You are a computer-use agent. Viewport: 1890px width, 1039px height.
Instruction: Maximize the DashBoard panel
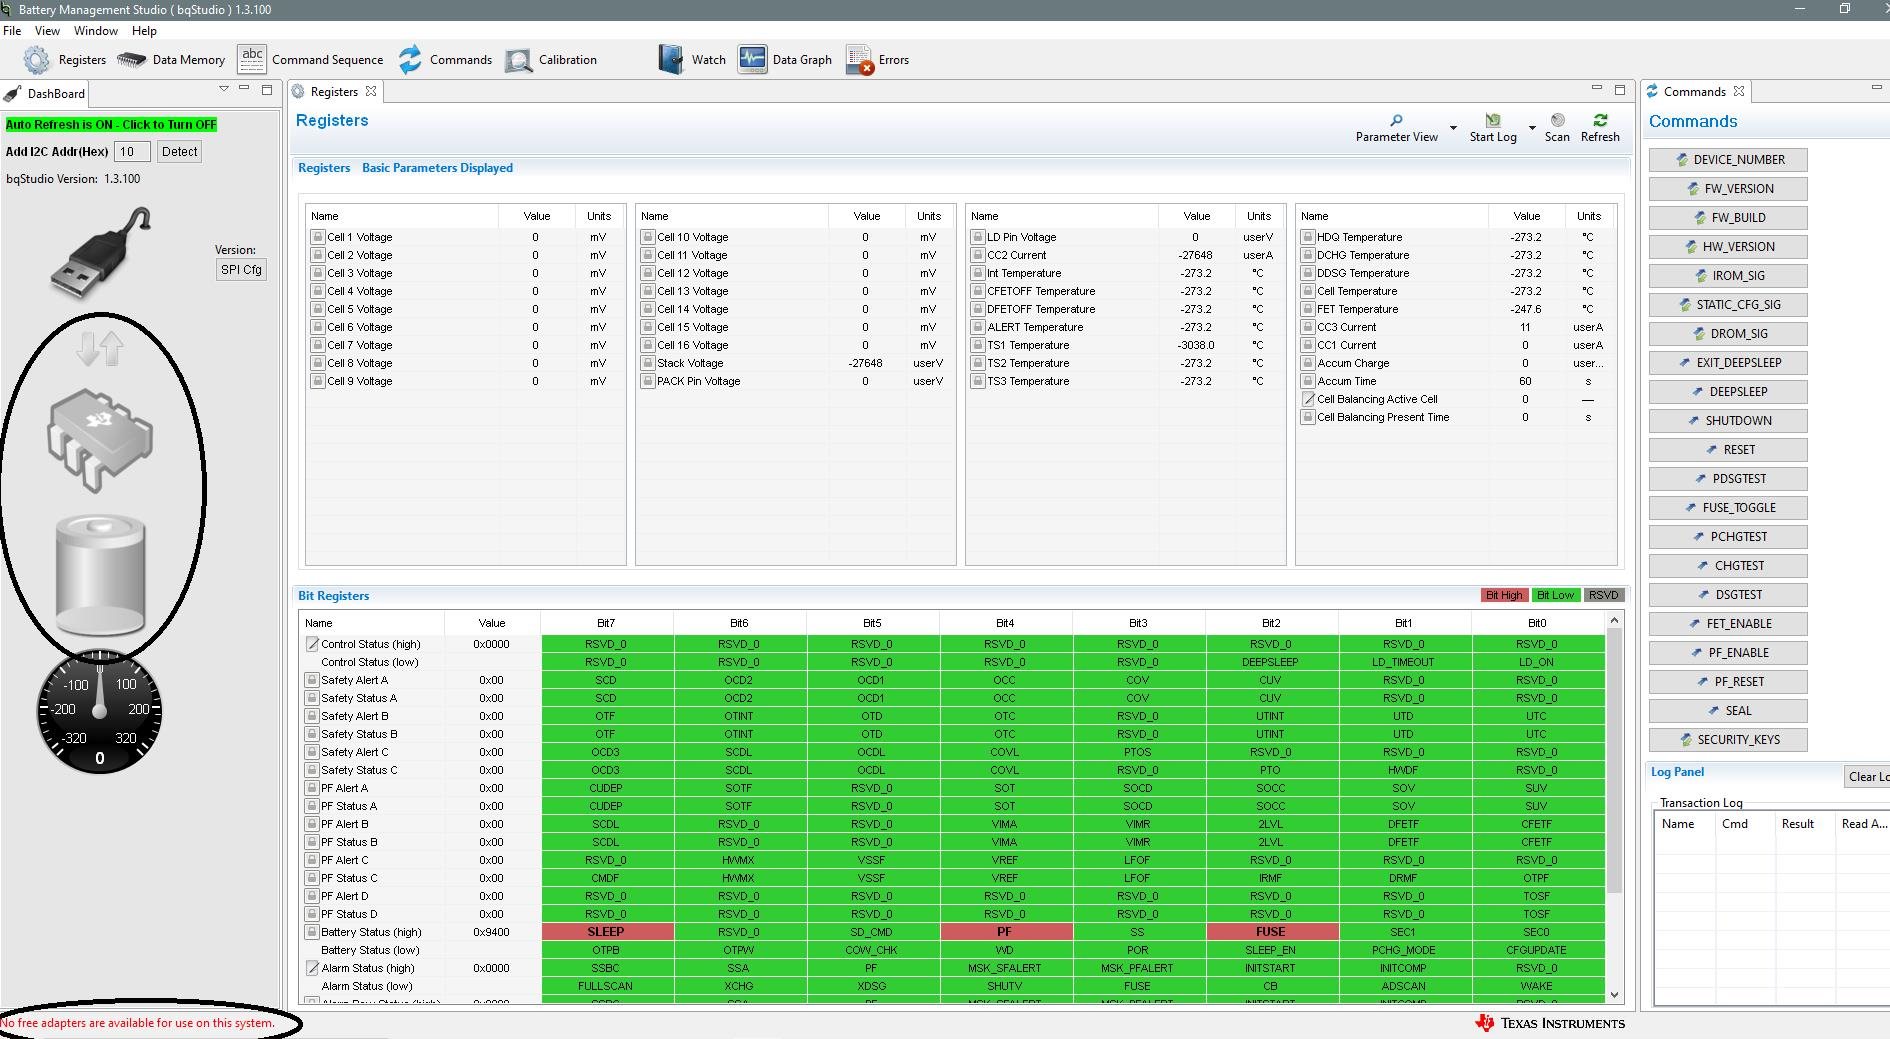click(x=267, y=89)
